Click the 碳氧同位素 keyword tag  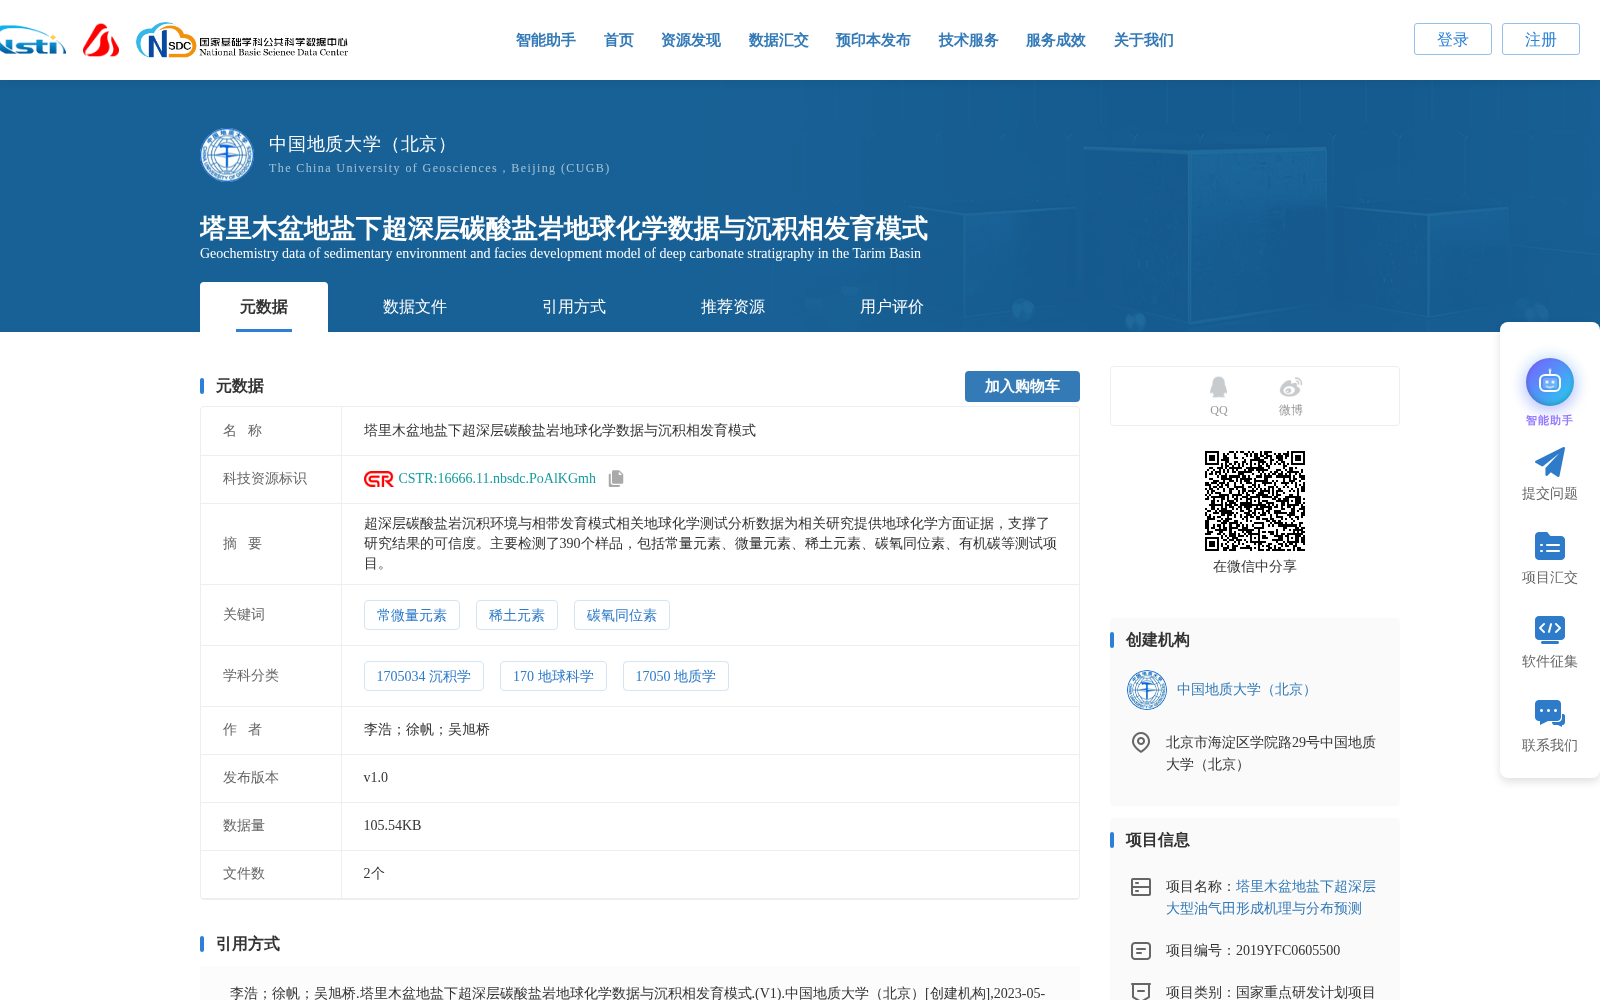pos(622,615)
